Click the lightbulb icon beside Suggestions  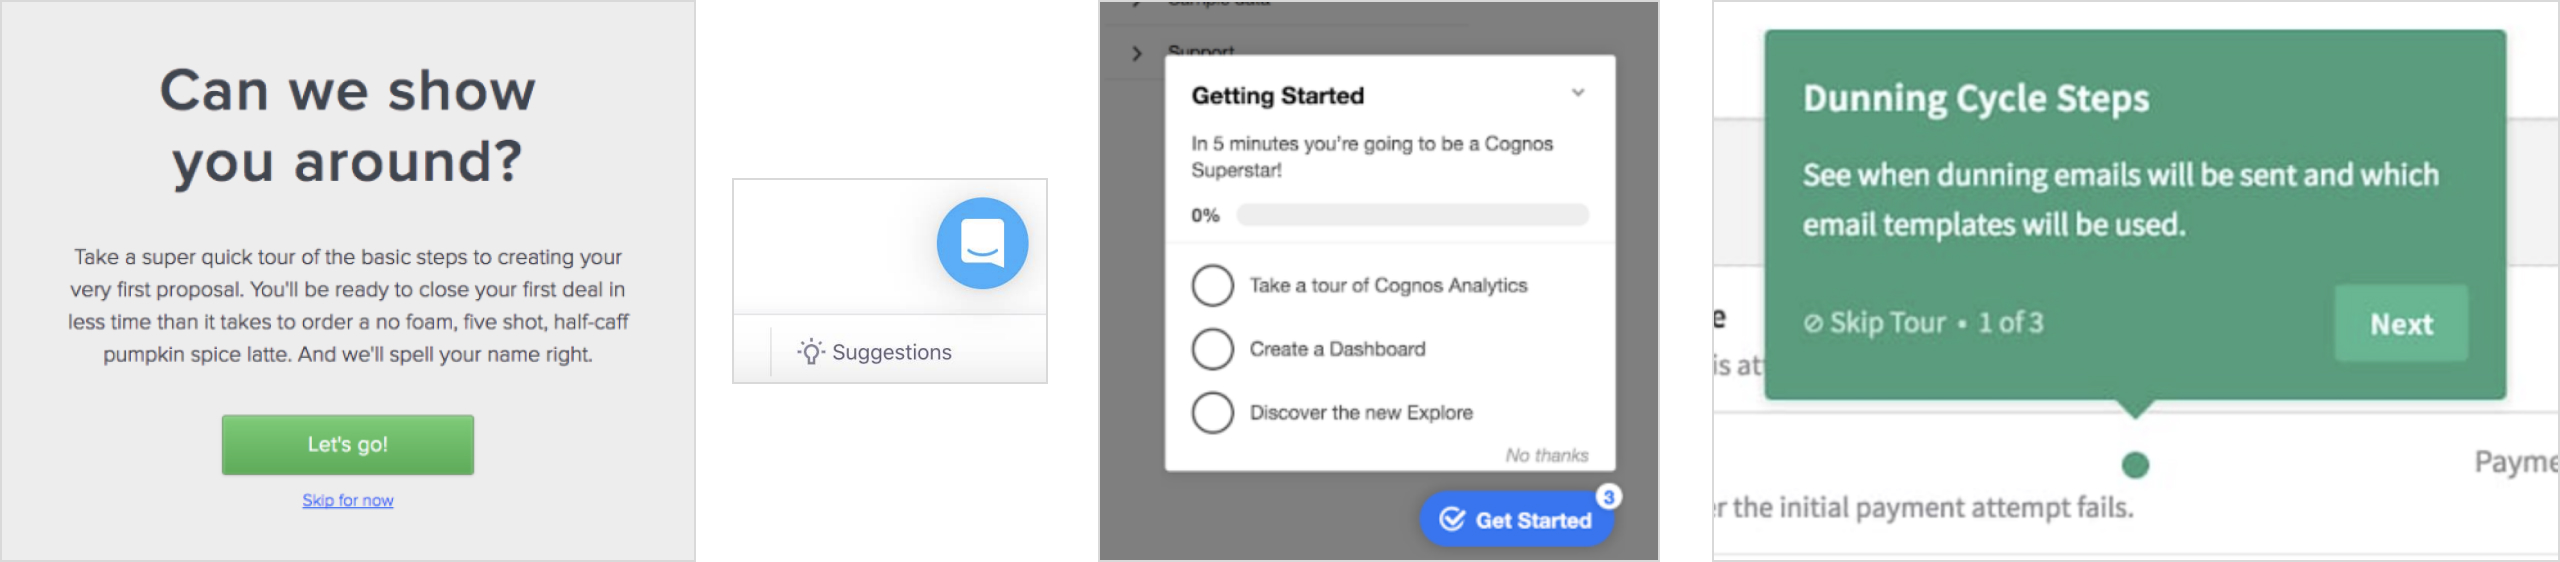point(810,352)
